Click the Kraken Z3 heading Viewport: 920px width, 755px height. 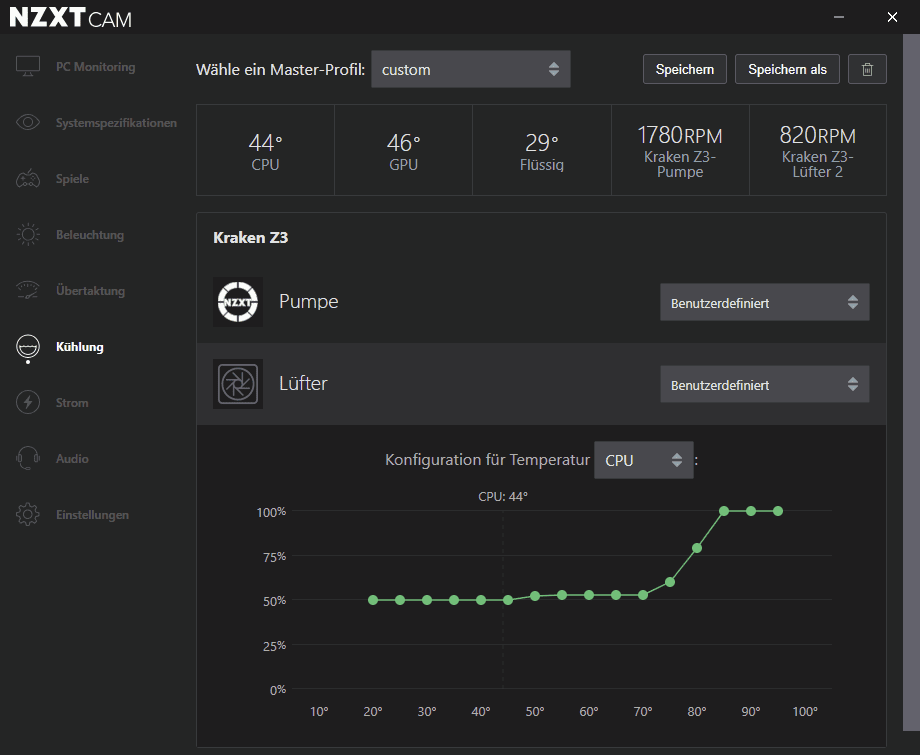pos(251,238)
